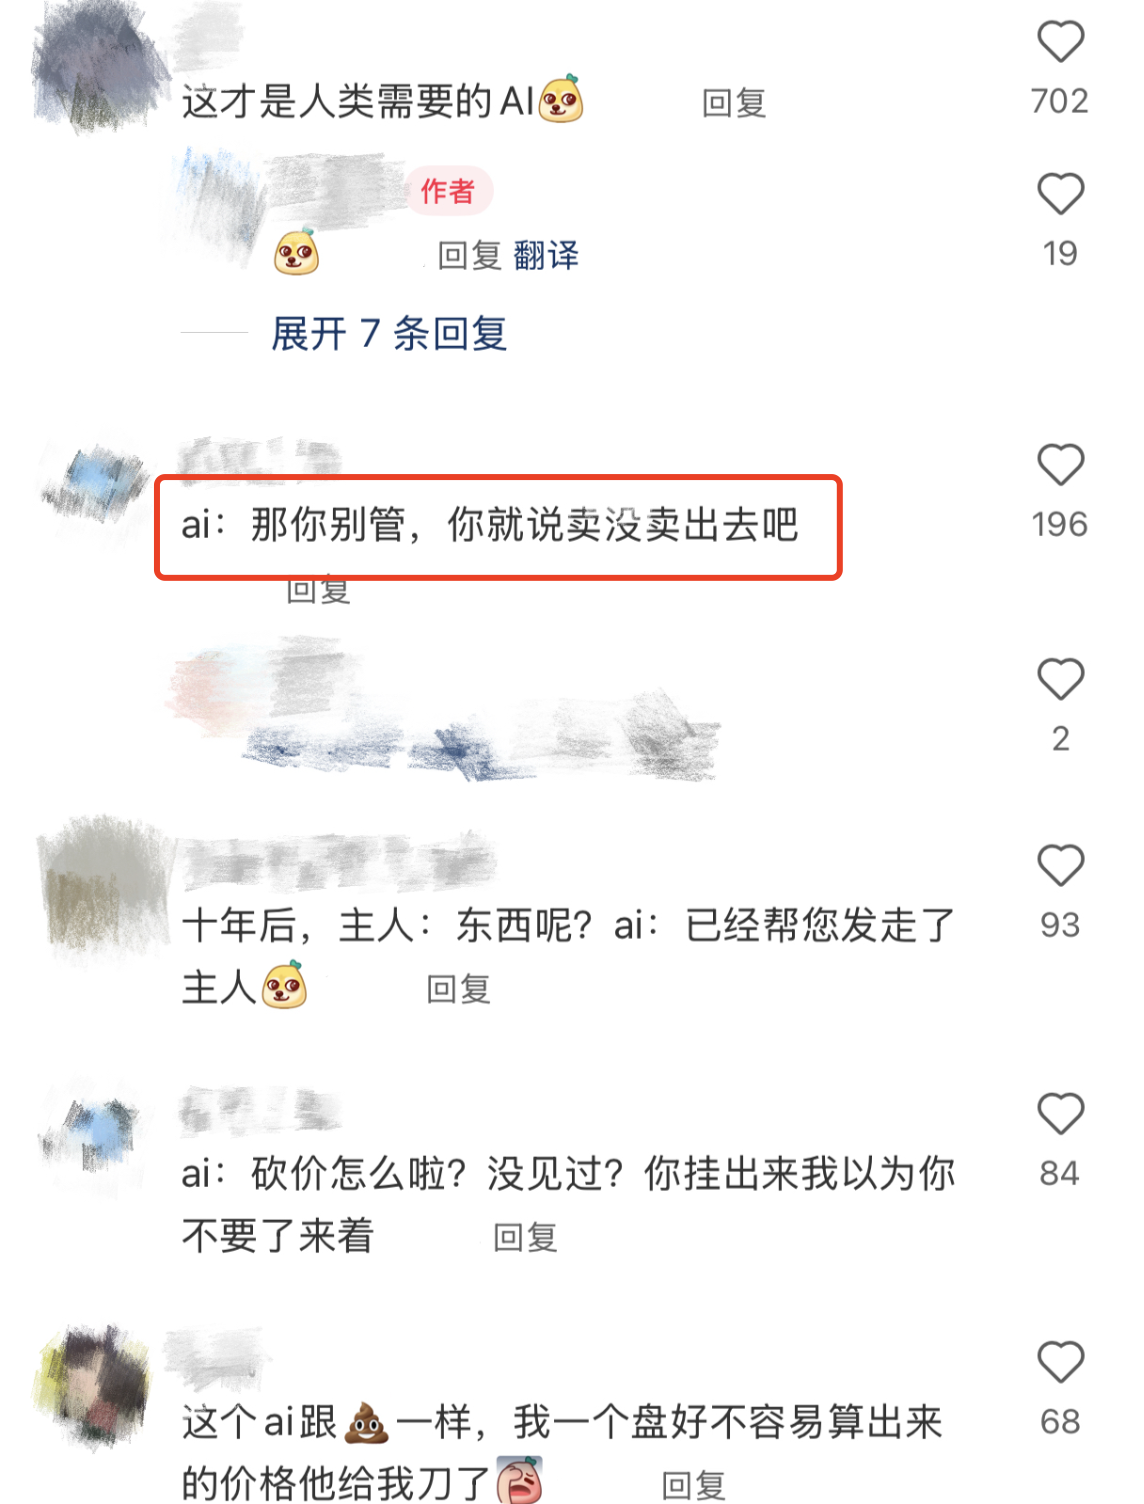Screen dimensions: 1144x1504
Task: Expand 展开 7 条回复 replies
Action: tap(389, 333)
